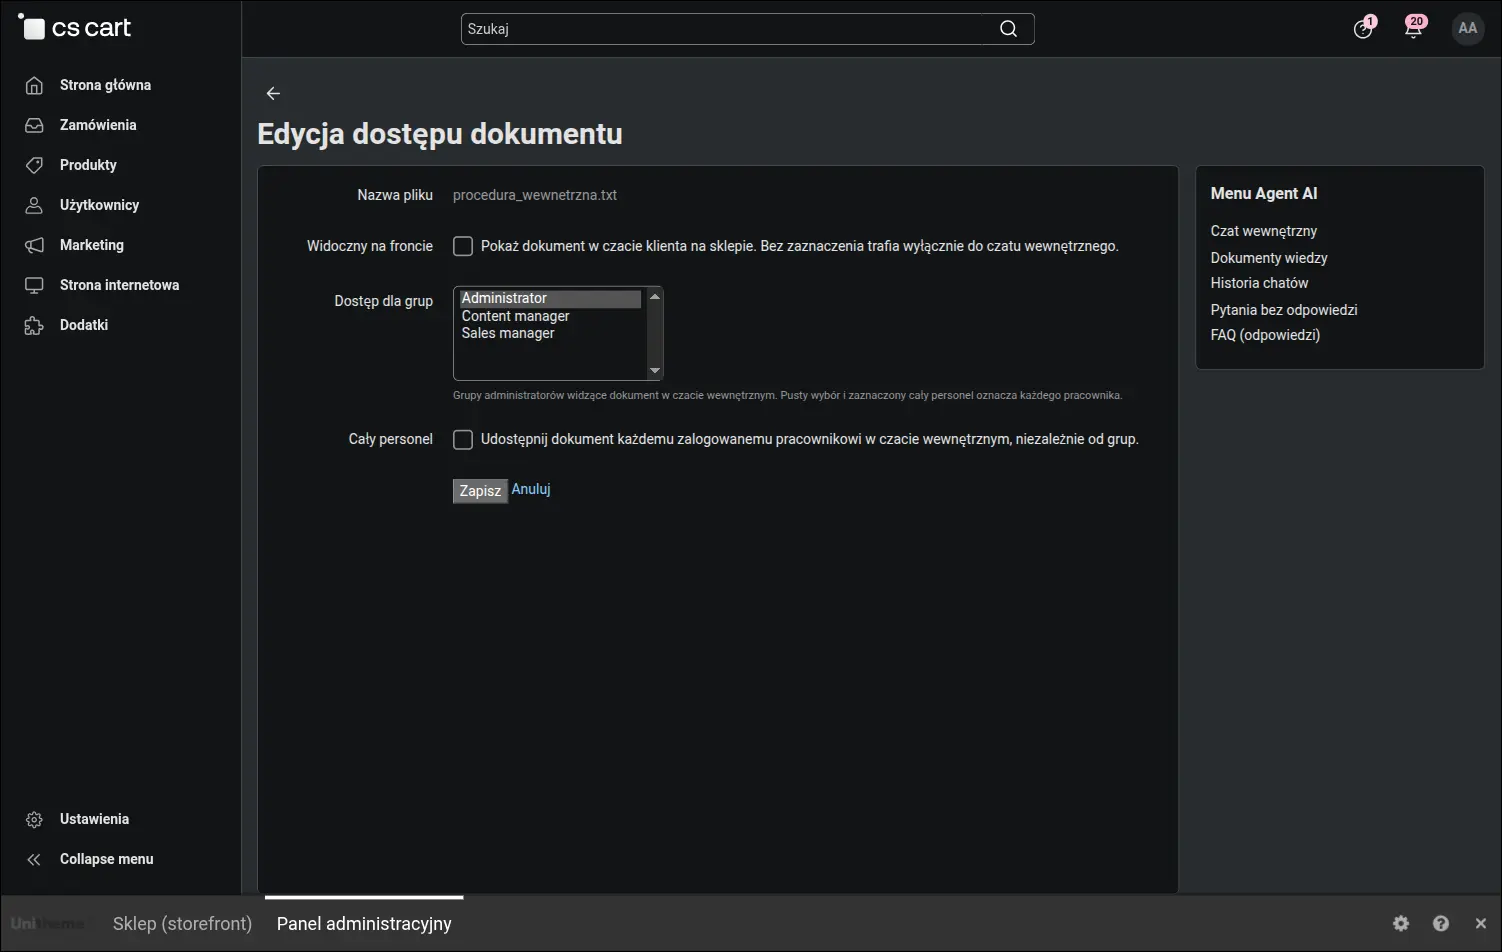Enable Widoczny na froncie checkbox
Viewport: 1502px width, 952px height.
(463, 246)
